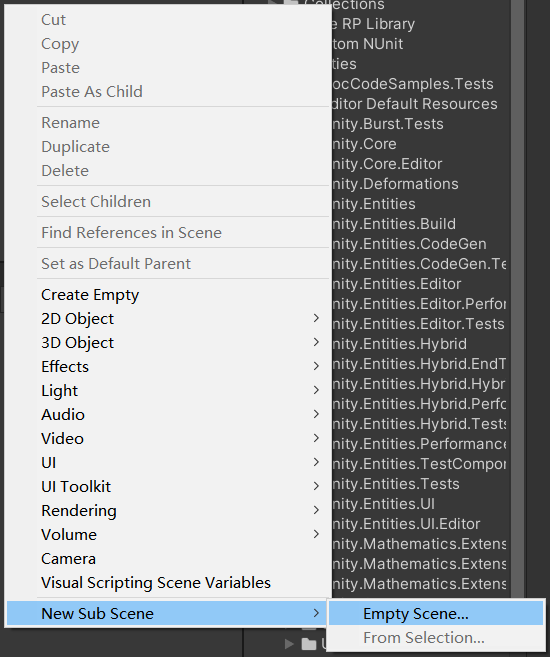Highlight the New Sub Scene entry
Screen dimensions: 550x657
(167, 613)
